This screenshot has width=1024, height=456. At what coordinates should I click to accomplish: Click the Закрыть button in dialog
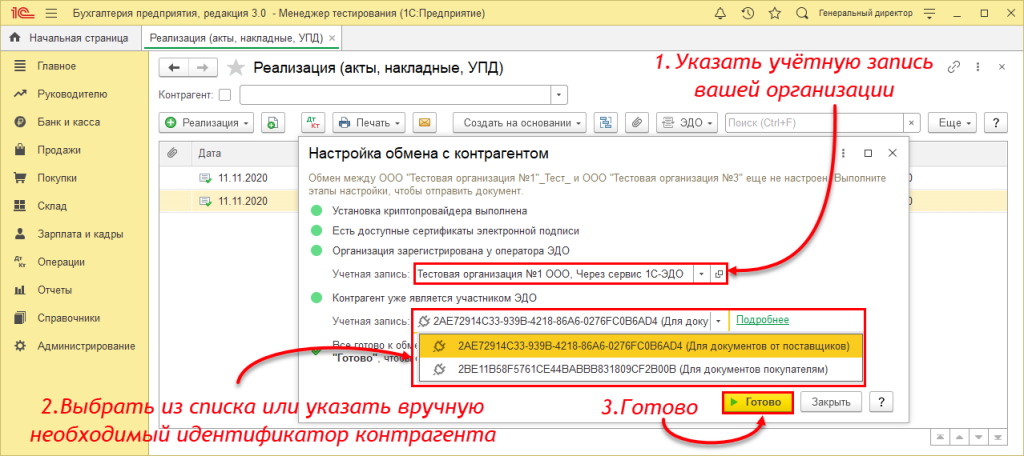(x=831, y=402)
